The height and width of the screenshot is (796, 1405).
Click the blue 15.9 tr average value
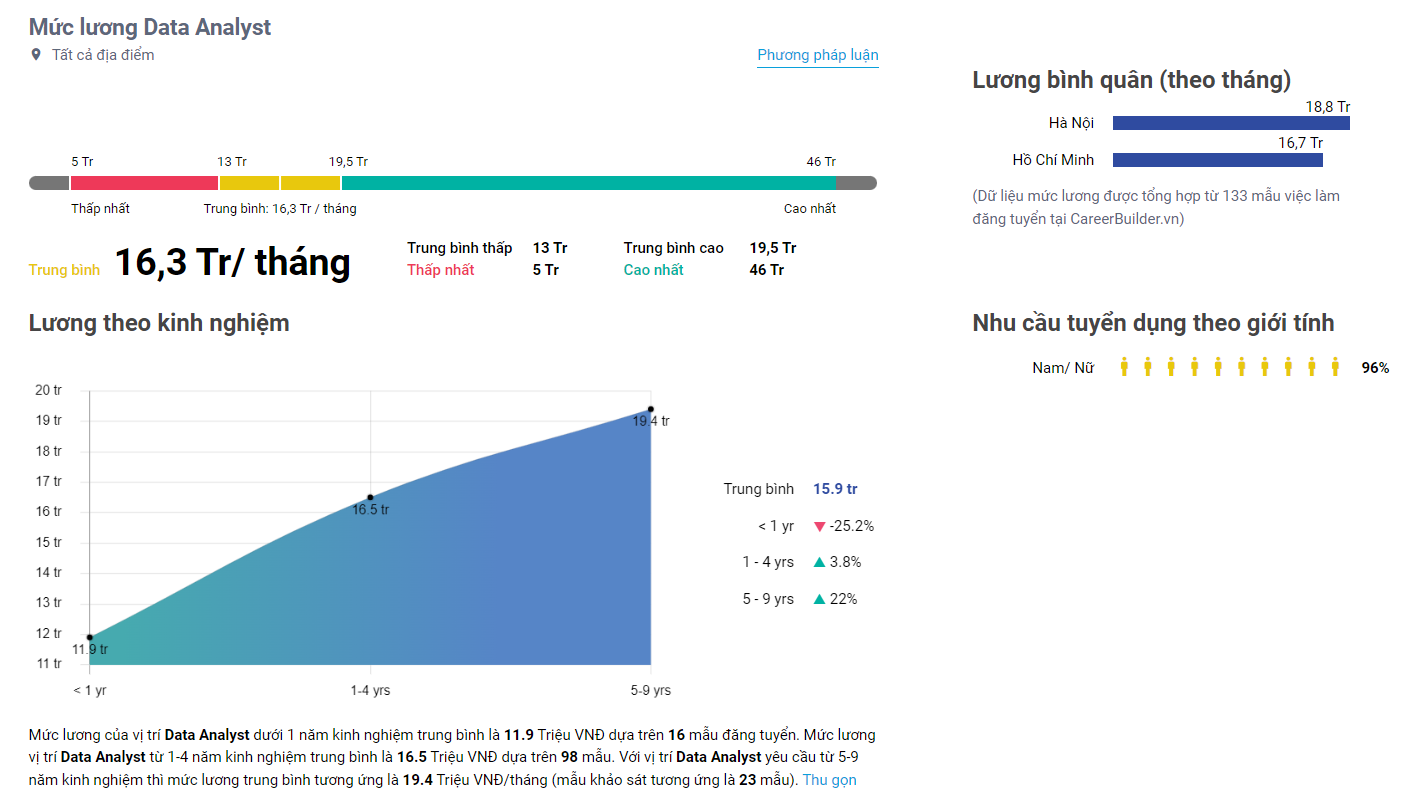point(835,489)
